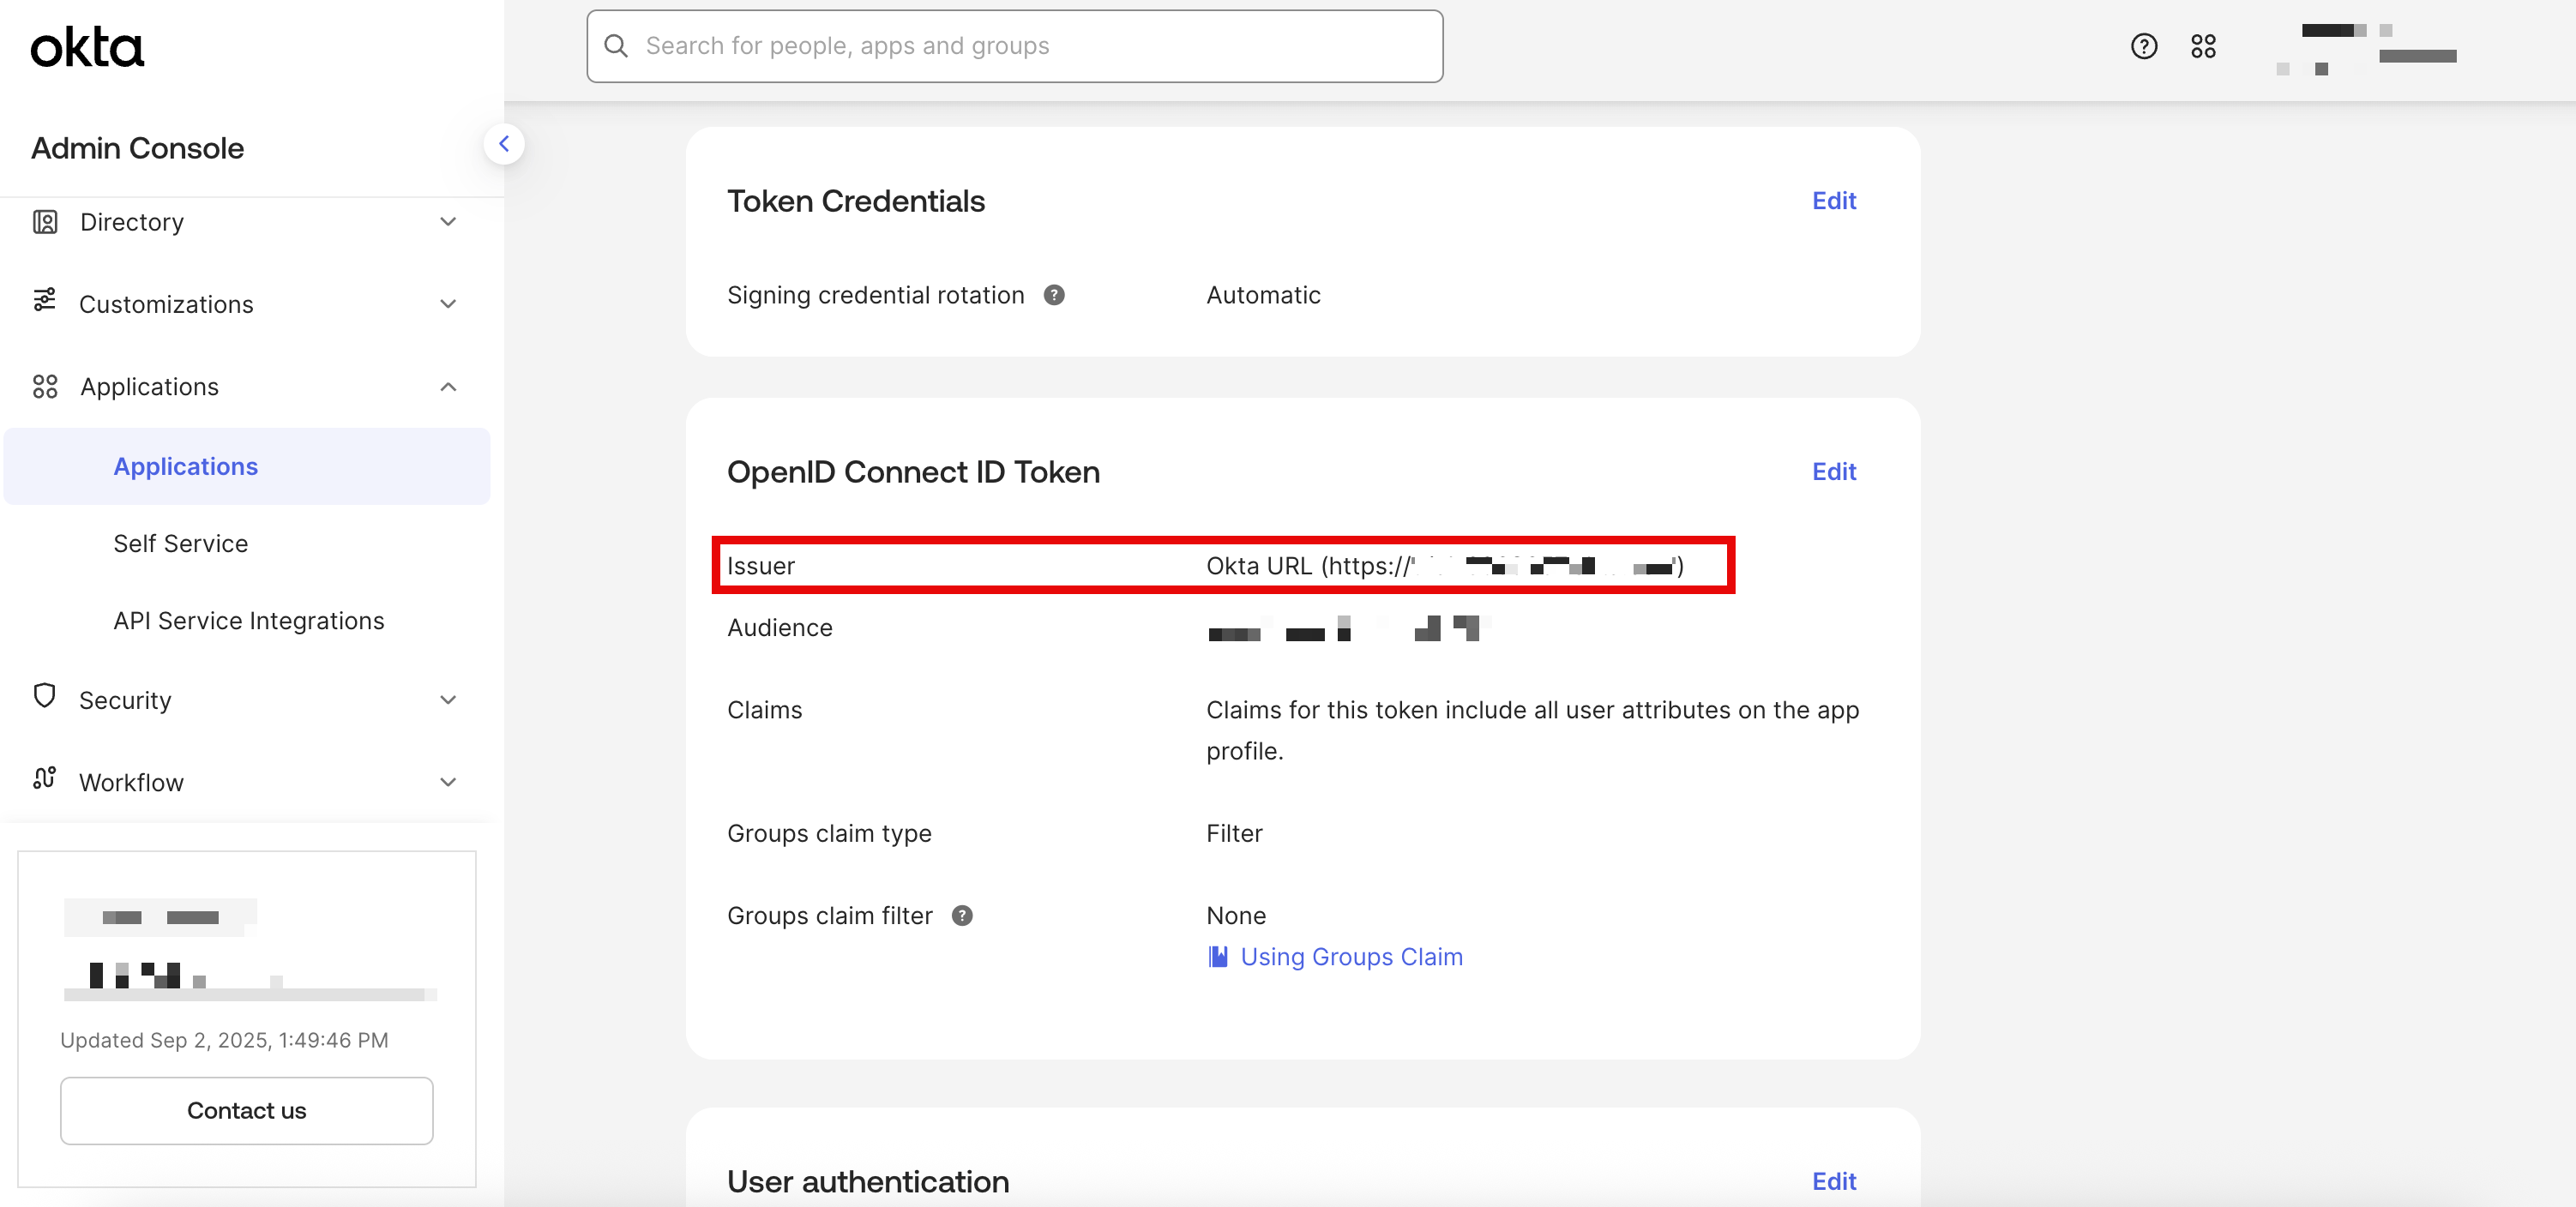Click the Okta URL issuer value
This screenshot has height=1207, width=2576.
click(x=1444, y=565)
